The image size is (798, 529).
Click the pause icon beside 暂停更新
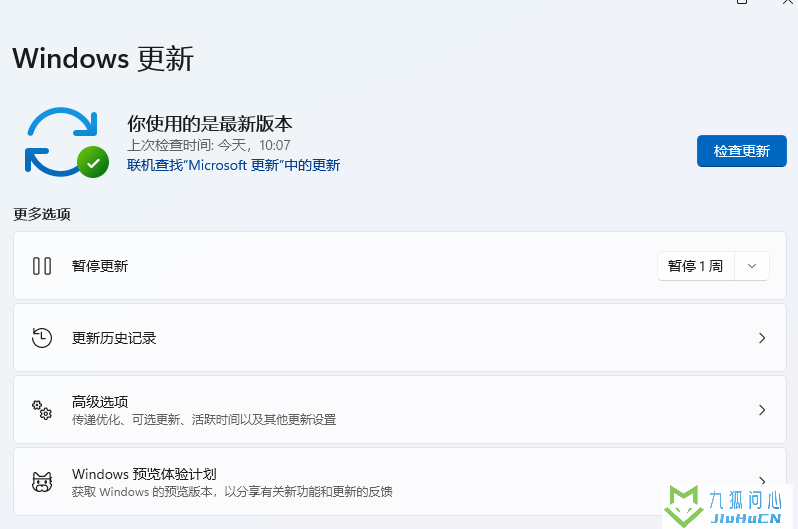(42, 266)
